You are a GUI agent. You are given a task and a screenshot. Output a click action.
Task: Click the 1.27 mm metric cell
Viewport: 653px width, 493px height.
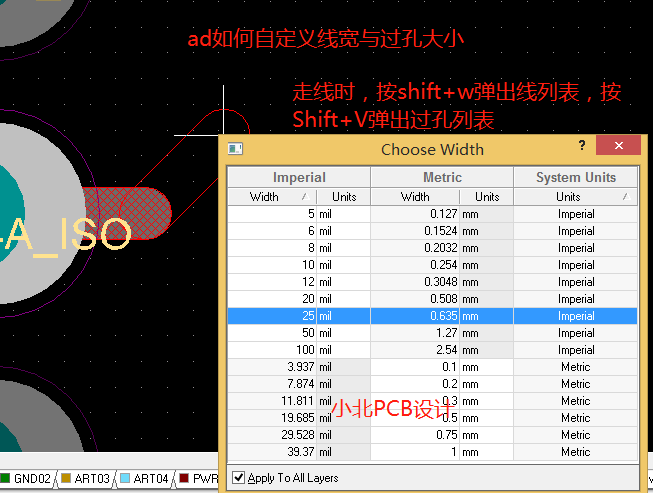click(415, 333)
